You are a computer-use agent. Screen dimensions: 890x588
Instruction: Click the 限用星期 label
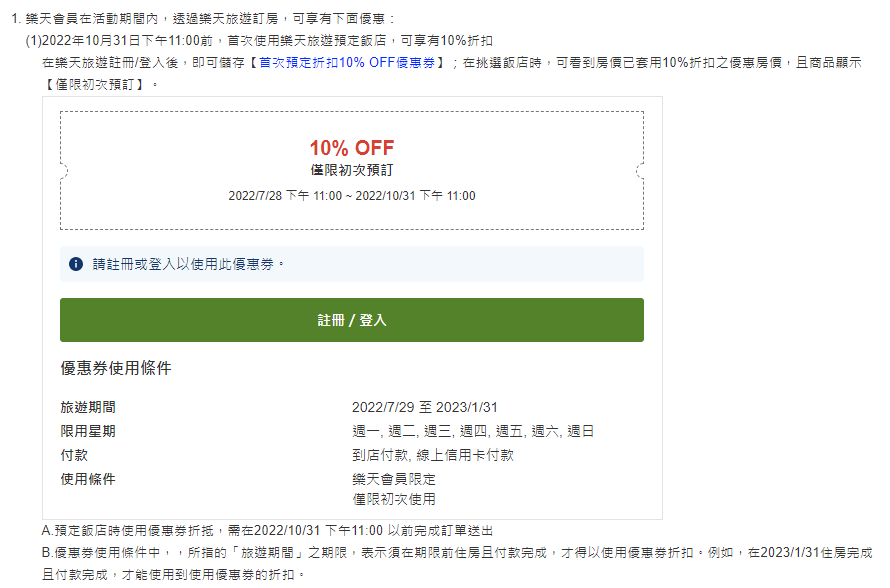tap(88, 431)
